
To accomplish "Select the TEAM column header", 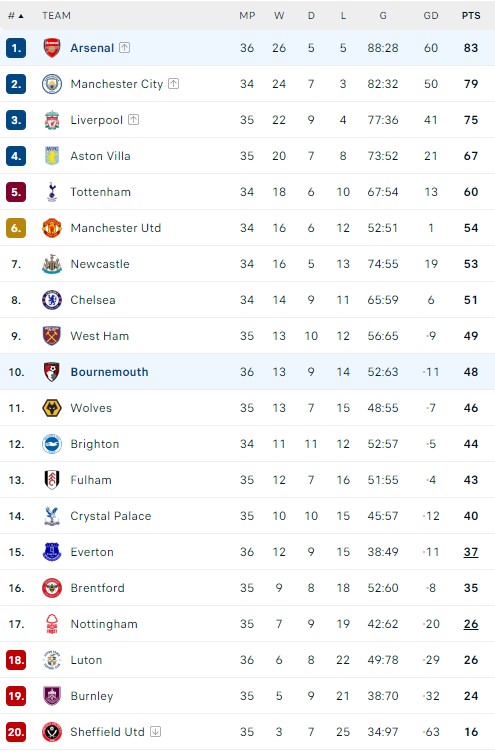I will point(56,15).
